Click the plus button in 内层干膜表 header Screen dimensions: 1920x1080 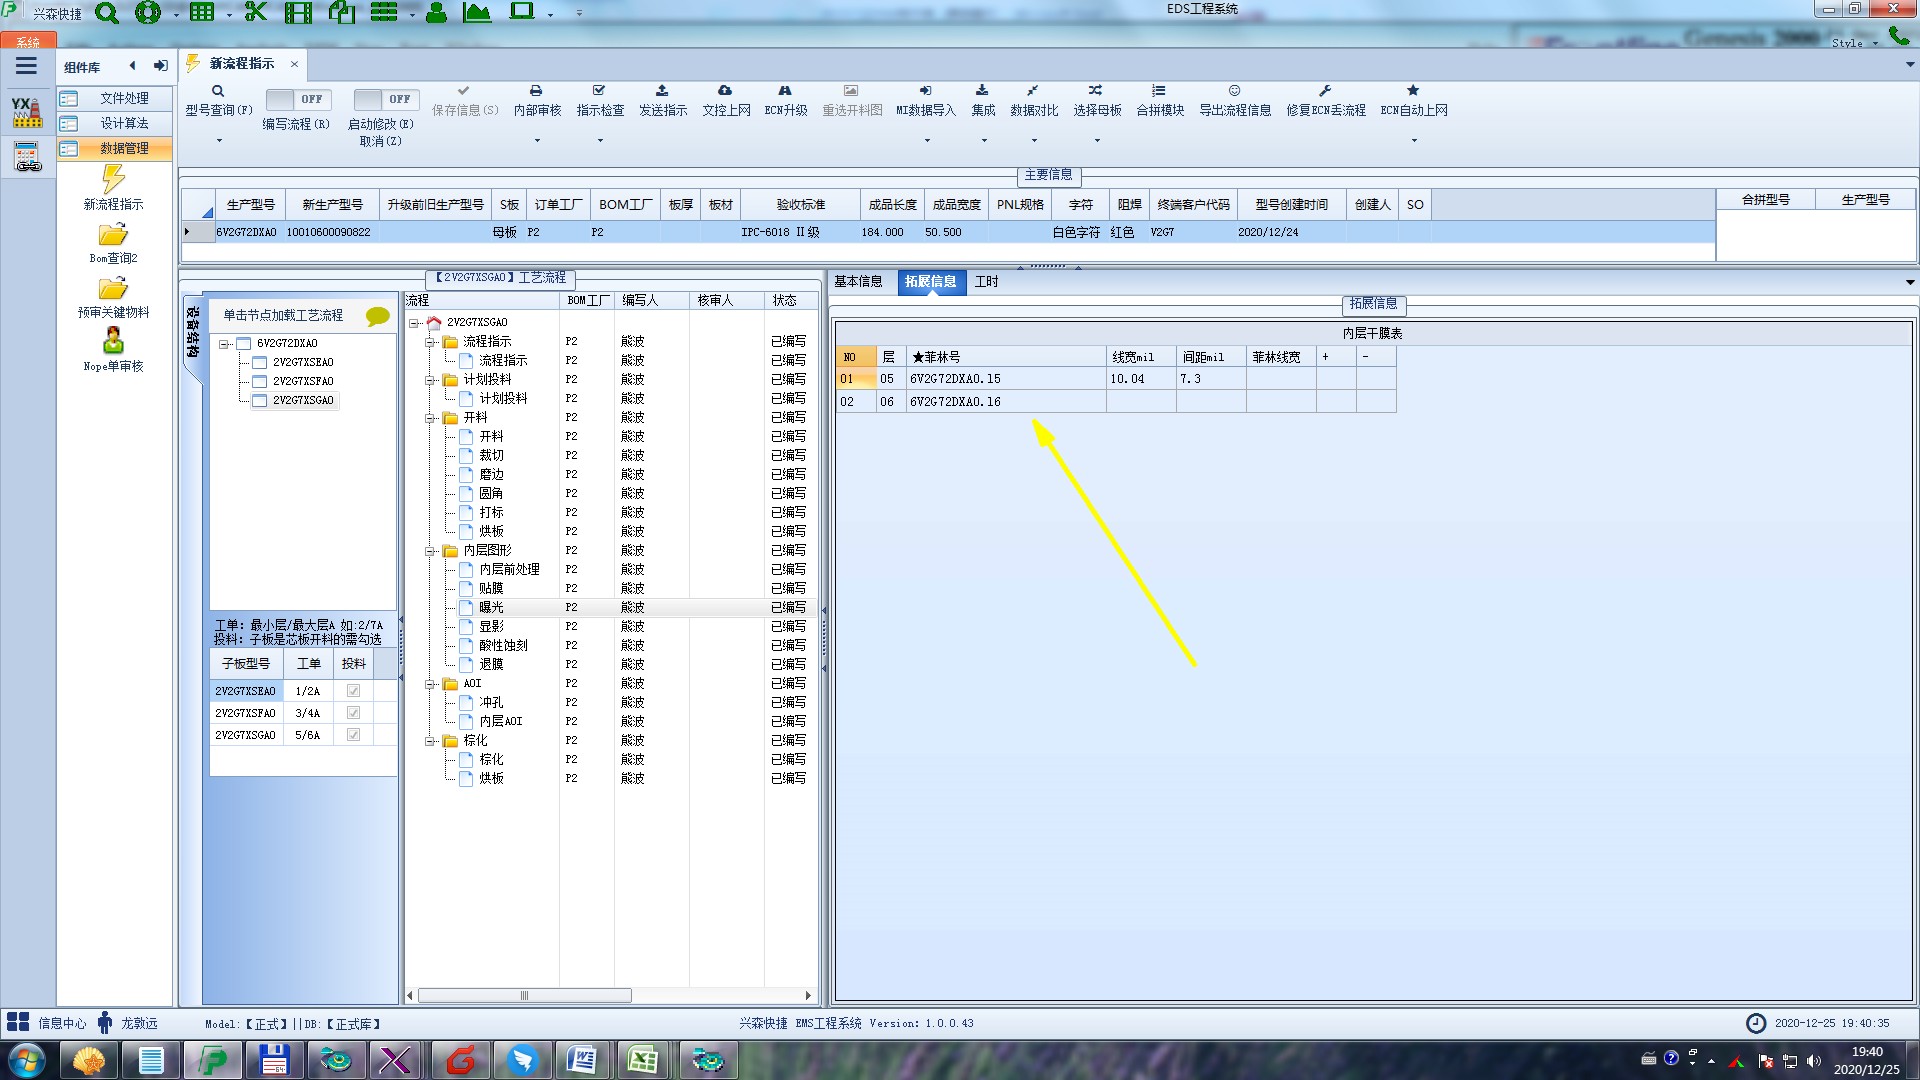1325,357
